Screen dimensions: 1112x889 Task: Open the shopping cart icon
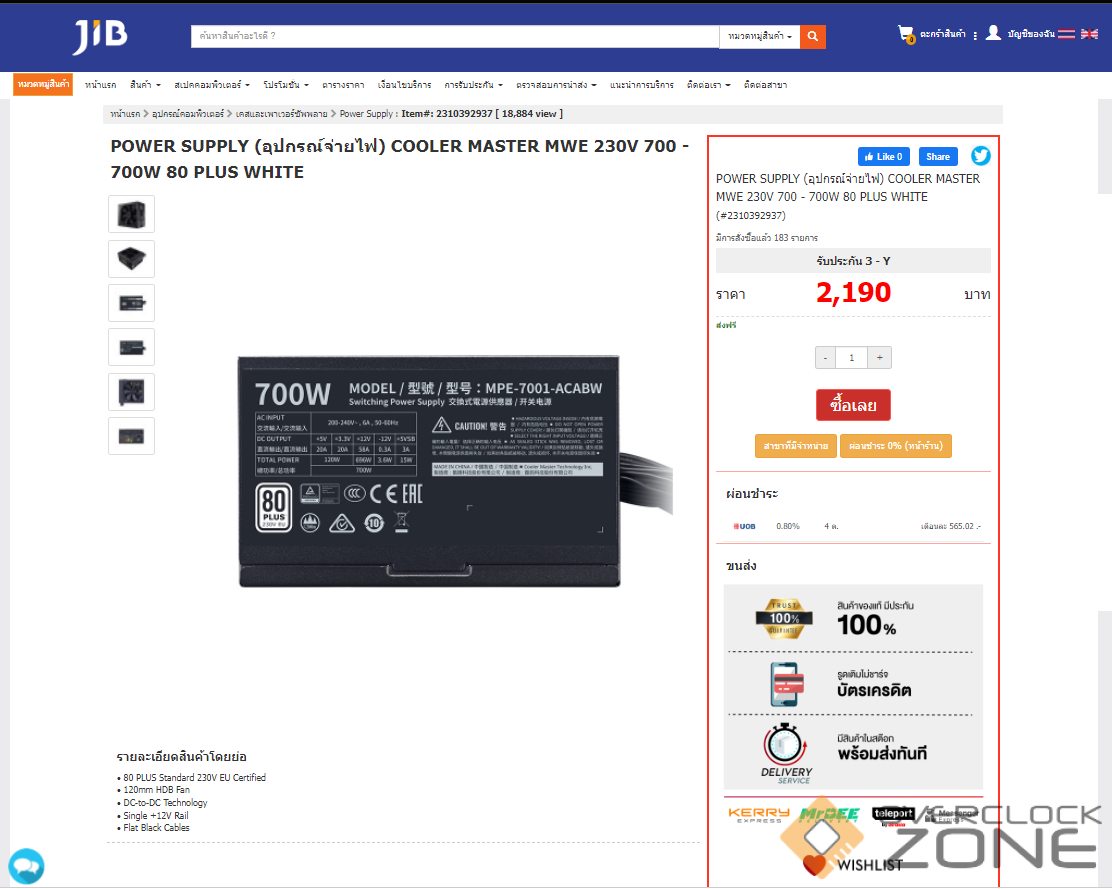point(906,34)
